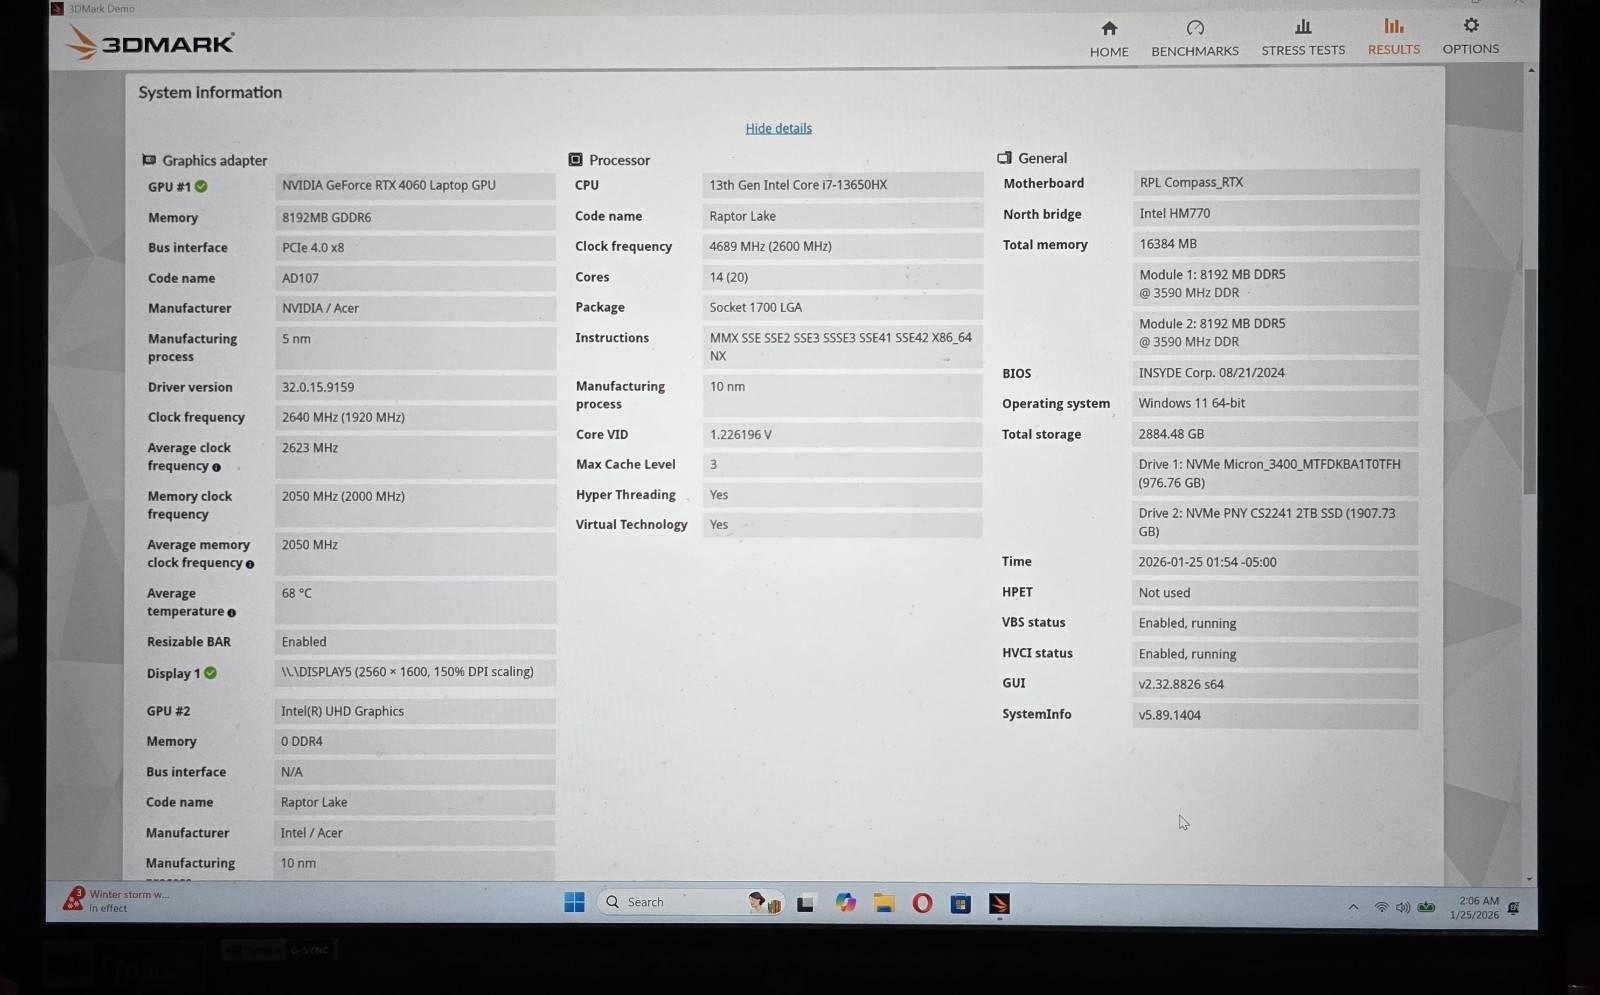
Task: Click the green check next to Display 1
Action: (210, 673)
